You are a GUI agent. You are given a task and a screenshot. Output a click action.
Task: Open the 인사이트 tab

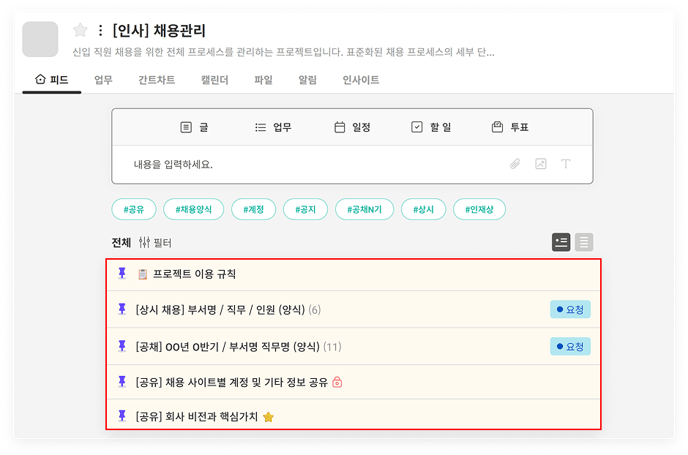click(360, 80)
